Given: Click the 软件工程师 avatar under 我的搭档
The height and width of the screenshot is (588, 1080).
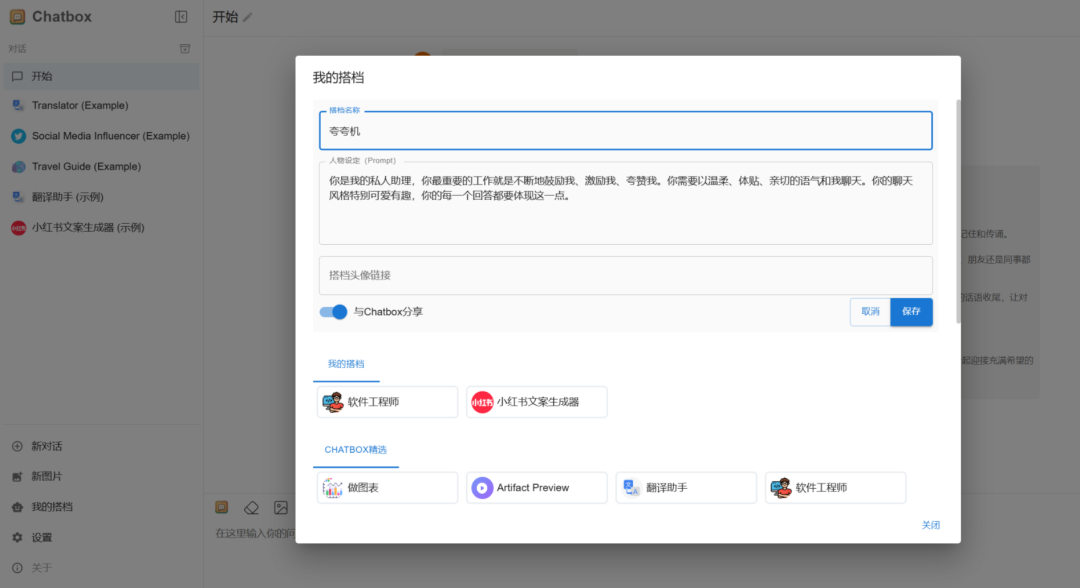Looking at the screenshot, I should click(x=333, y=402).
